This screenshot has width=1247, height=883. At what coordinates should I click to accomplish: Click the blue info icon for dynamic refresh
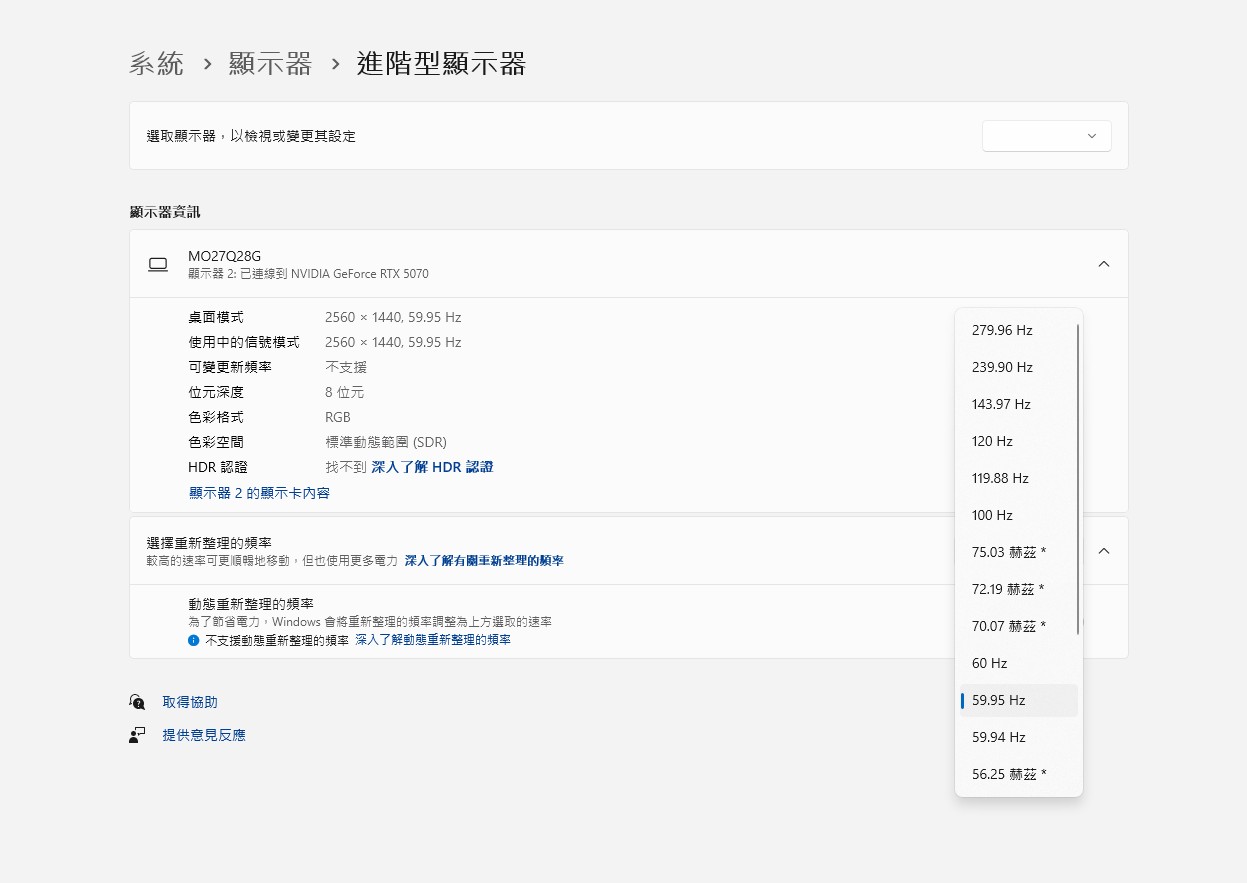point(194,640)
